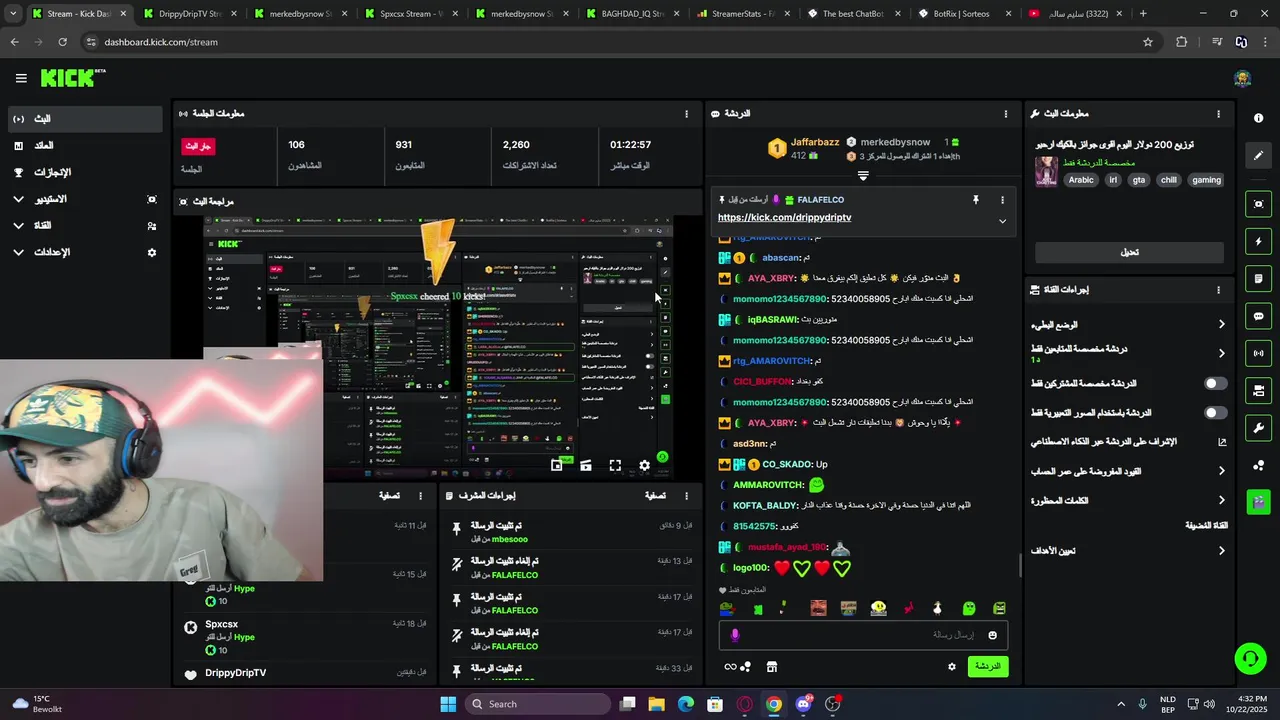Open the user avatar in top right
This screenshot has height=720, width=1280.
click(x=1242, y=79)
